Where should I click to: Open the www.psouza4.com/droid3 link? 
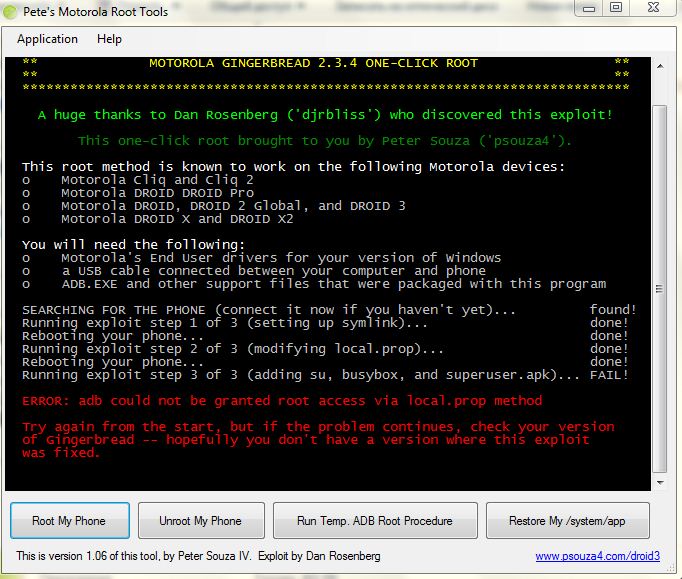597,556
